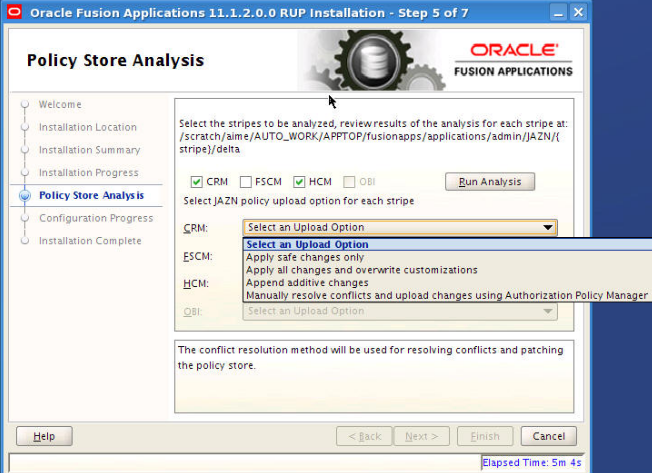Click the FSCM label in upload options
The width and height of the screenshot is (652, 473).
198,256
